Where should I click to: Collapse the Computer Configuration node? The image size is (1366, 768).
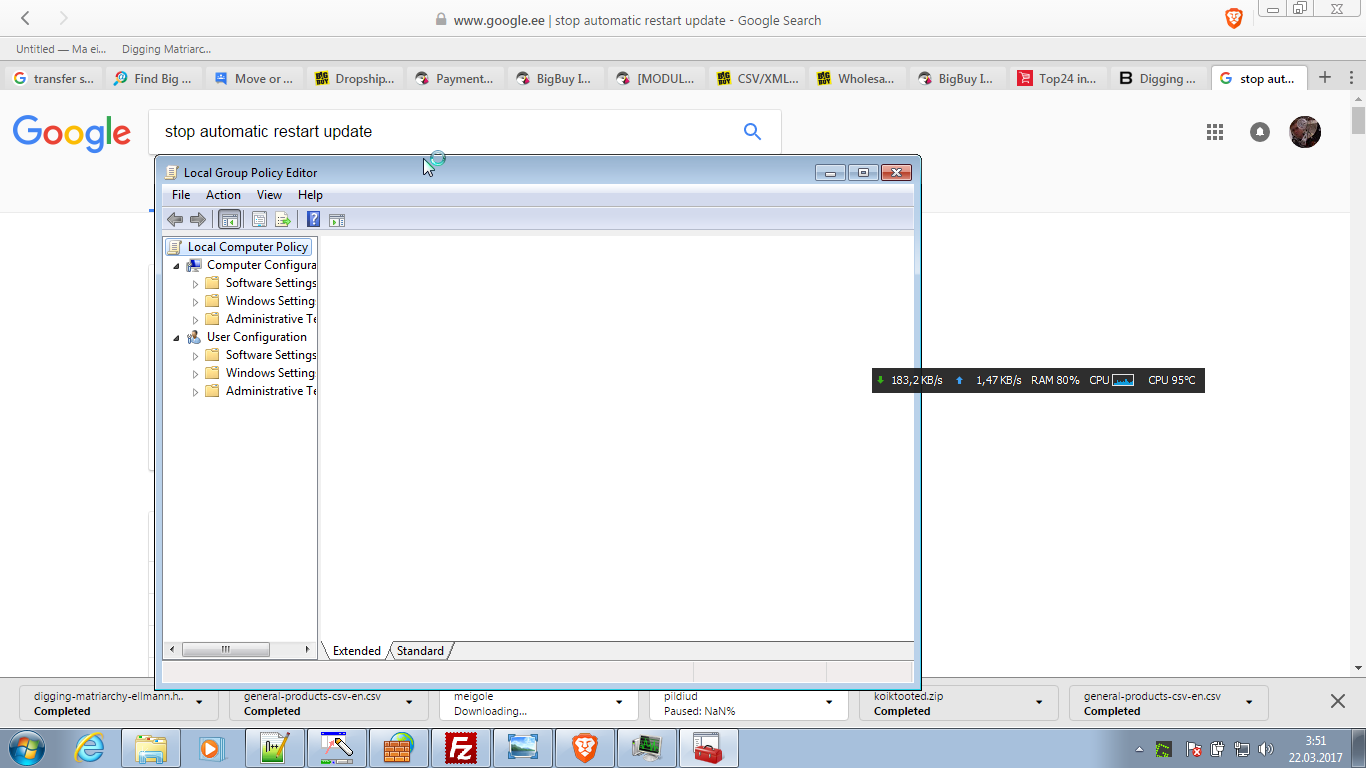coord(177,266)
